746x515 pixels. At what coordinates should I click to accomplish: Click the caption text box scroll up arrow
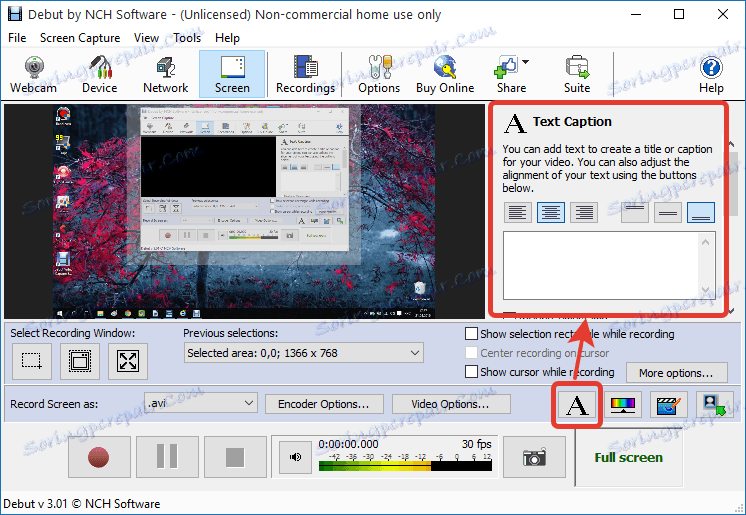[x=706, y=243]
